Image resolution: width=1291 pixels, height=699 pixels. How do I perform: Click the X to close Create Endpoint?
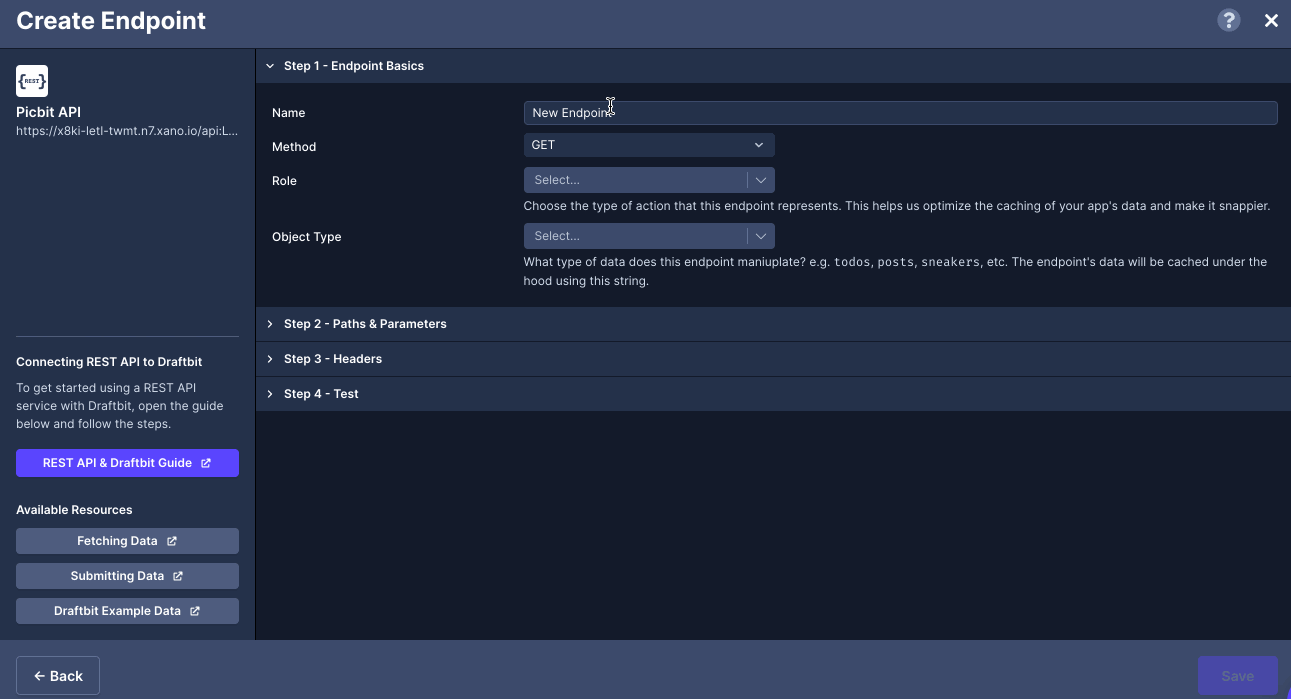[x=1271, y=20]
